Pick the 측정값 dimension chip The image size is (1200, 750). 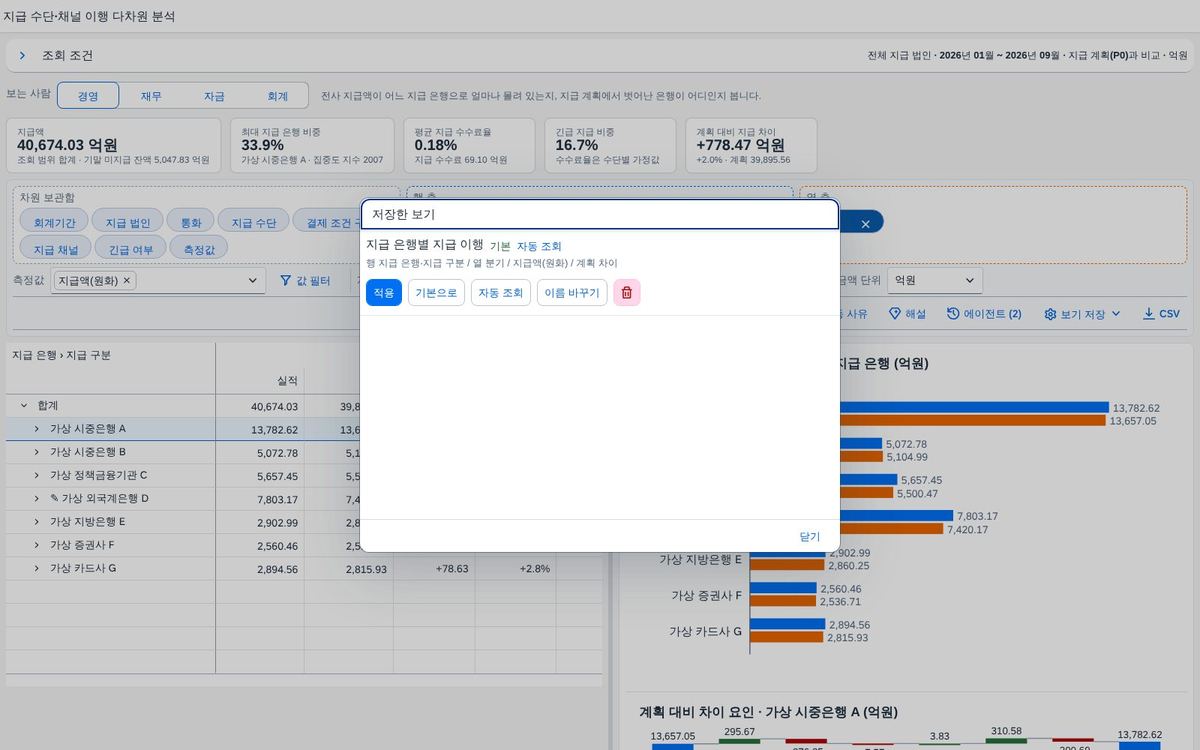[199, 248]
